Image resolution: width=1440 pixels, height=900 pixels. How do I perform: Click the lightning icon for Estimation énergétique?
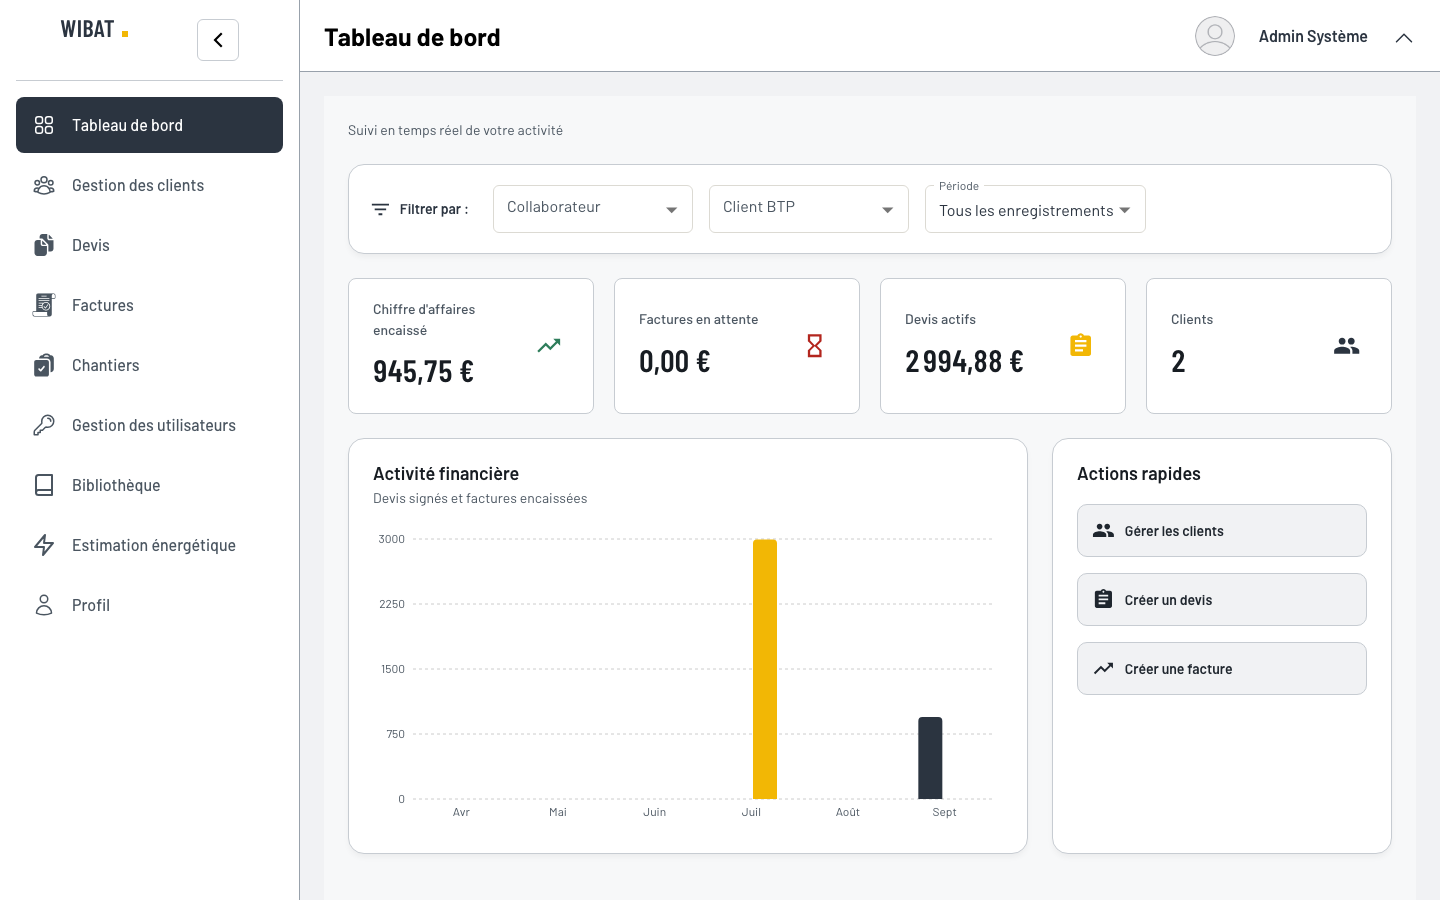[x=44, y=545]
